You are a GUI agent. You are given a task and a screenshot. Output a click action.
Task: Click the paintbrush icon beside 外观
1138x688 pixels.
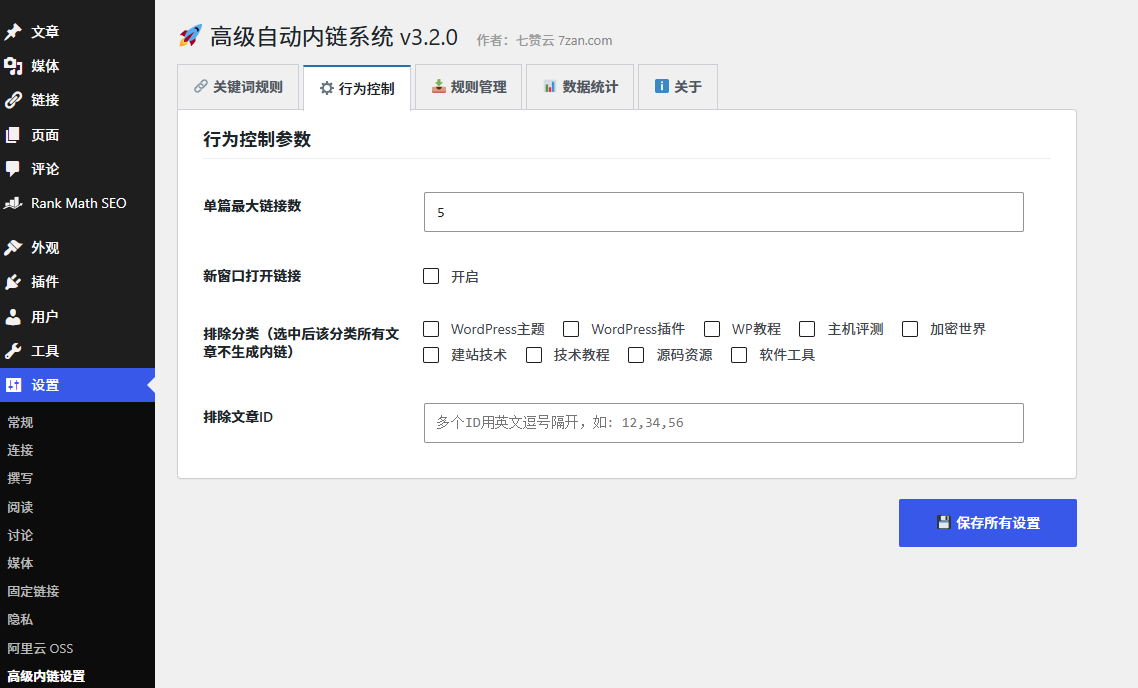click(x=13, y=247)
